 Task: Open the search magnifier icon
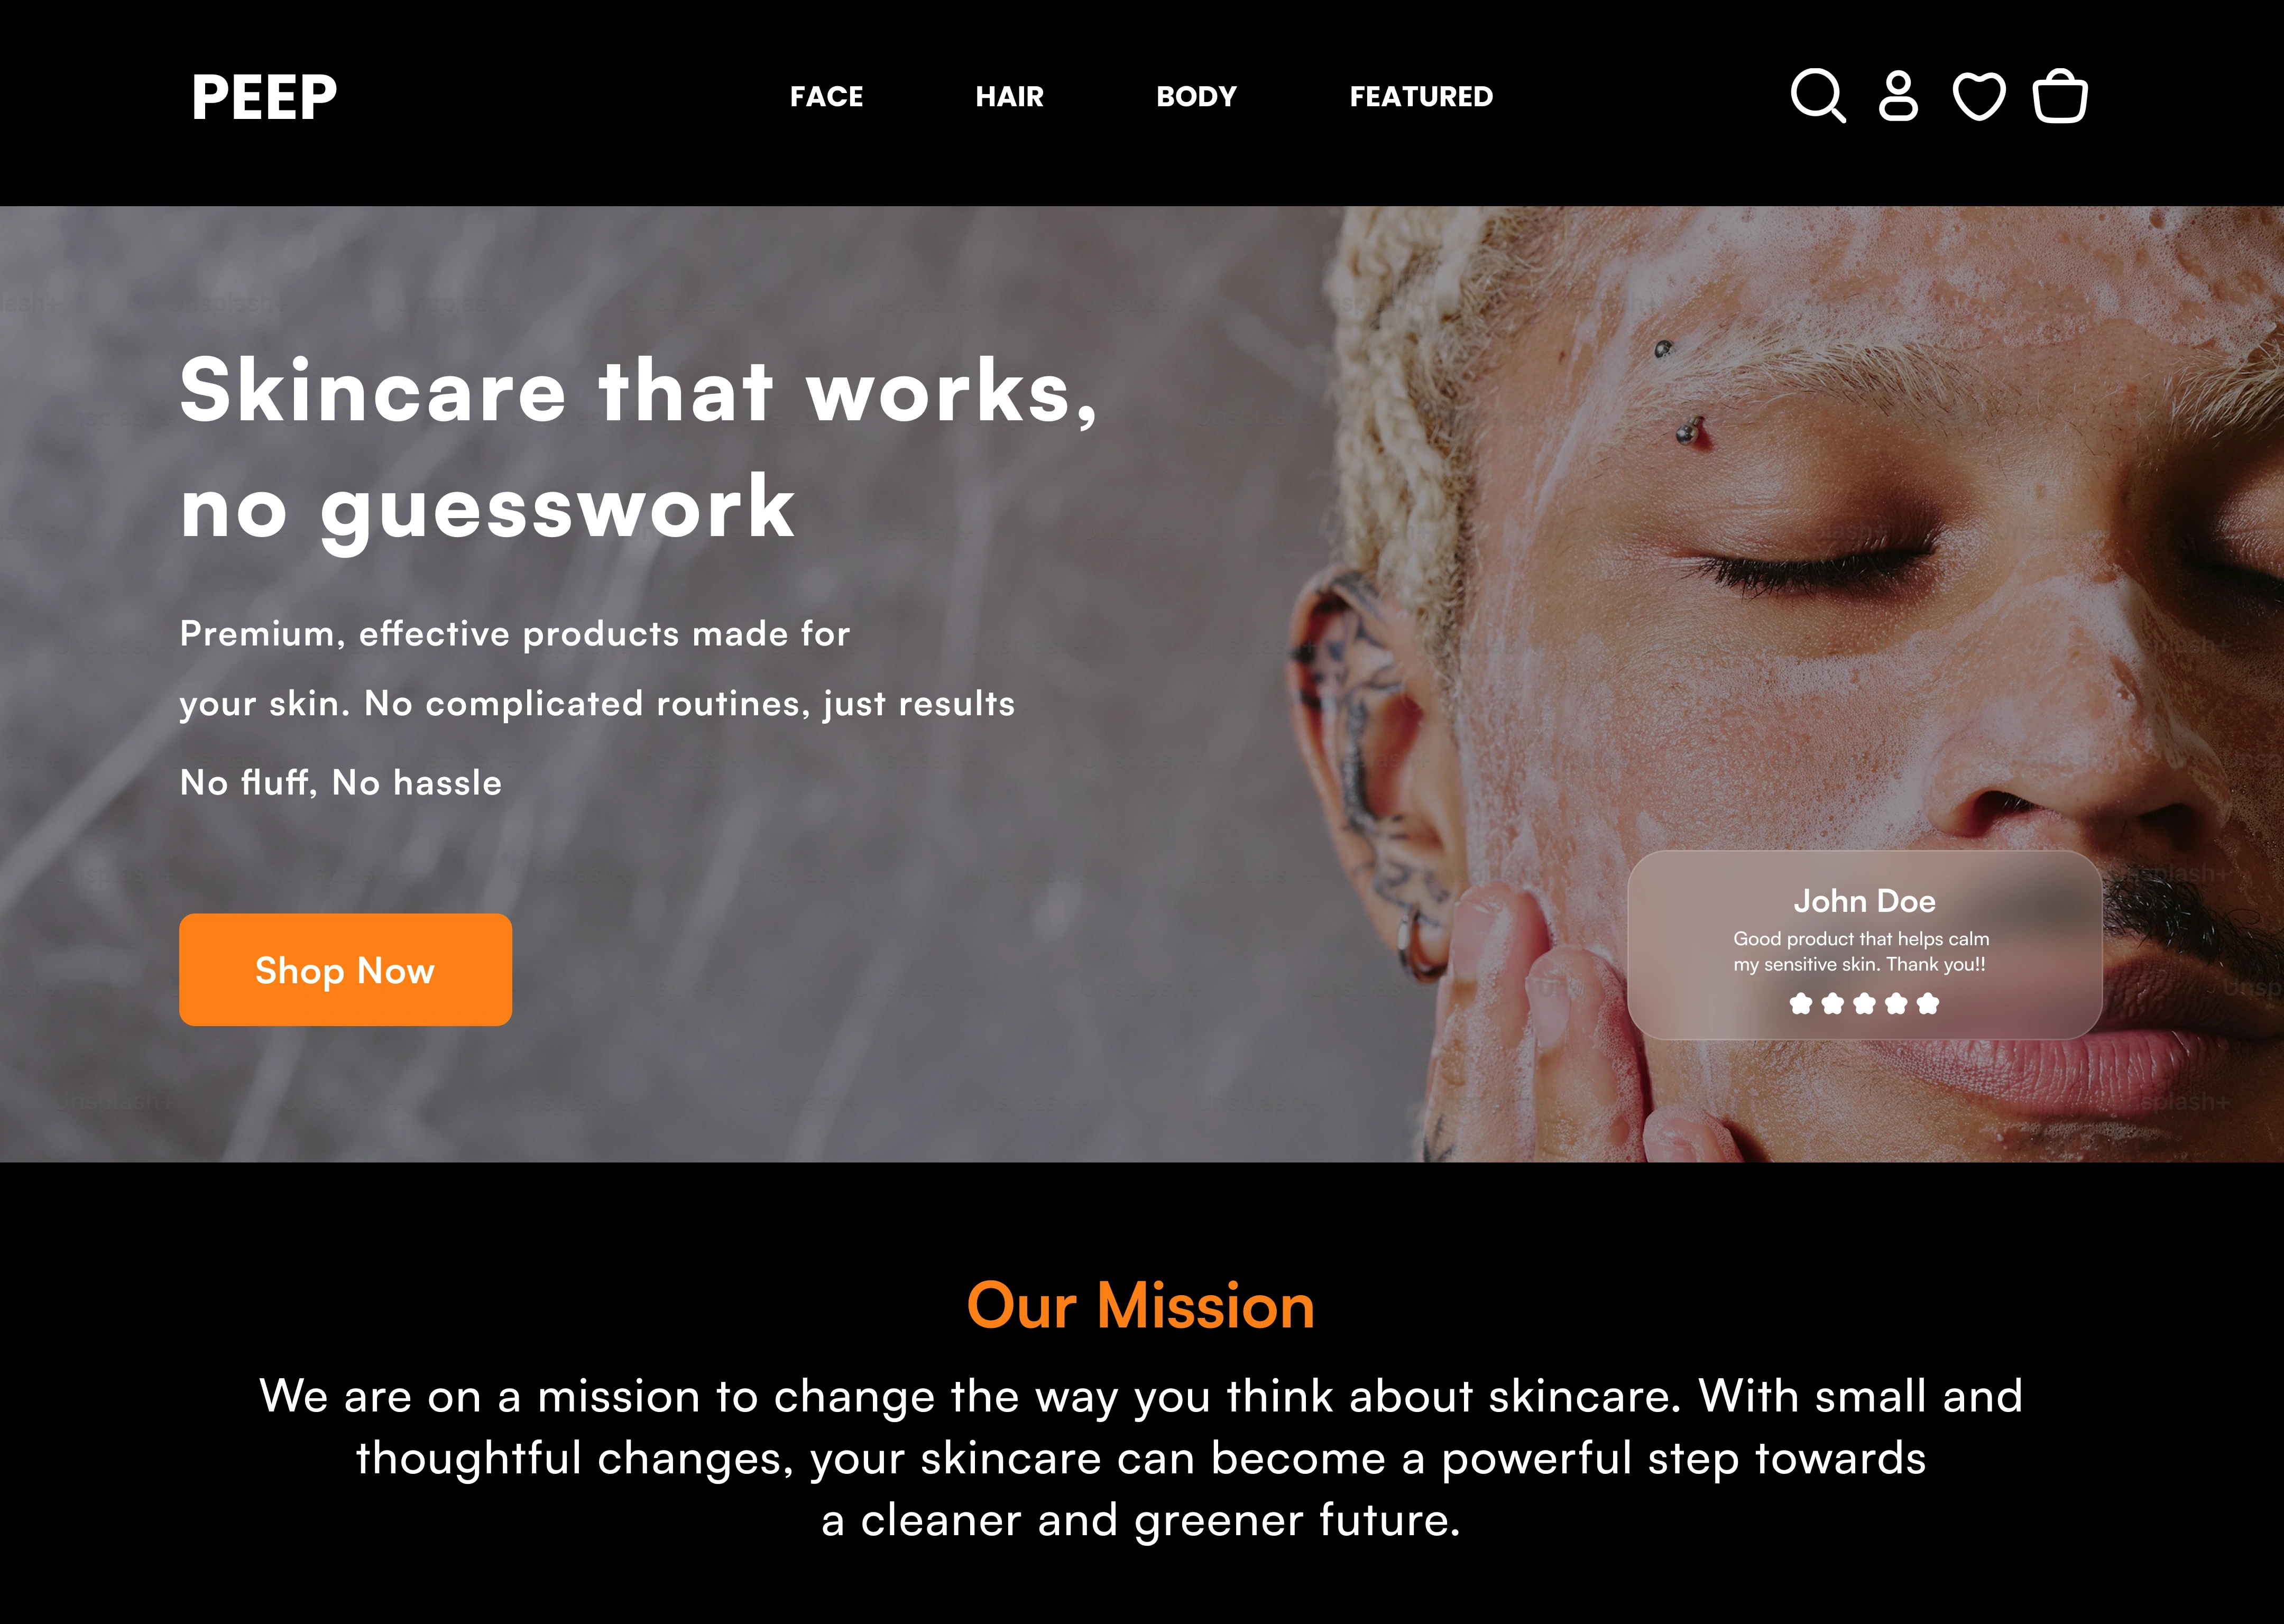(x=1818, y=96)
